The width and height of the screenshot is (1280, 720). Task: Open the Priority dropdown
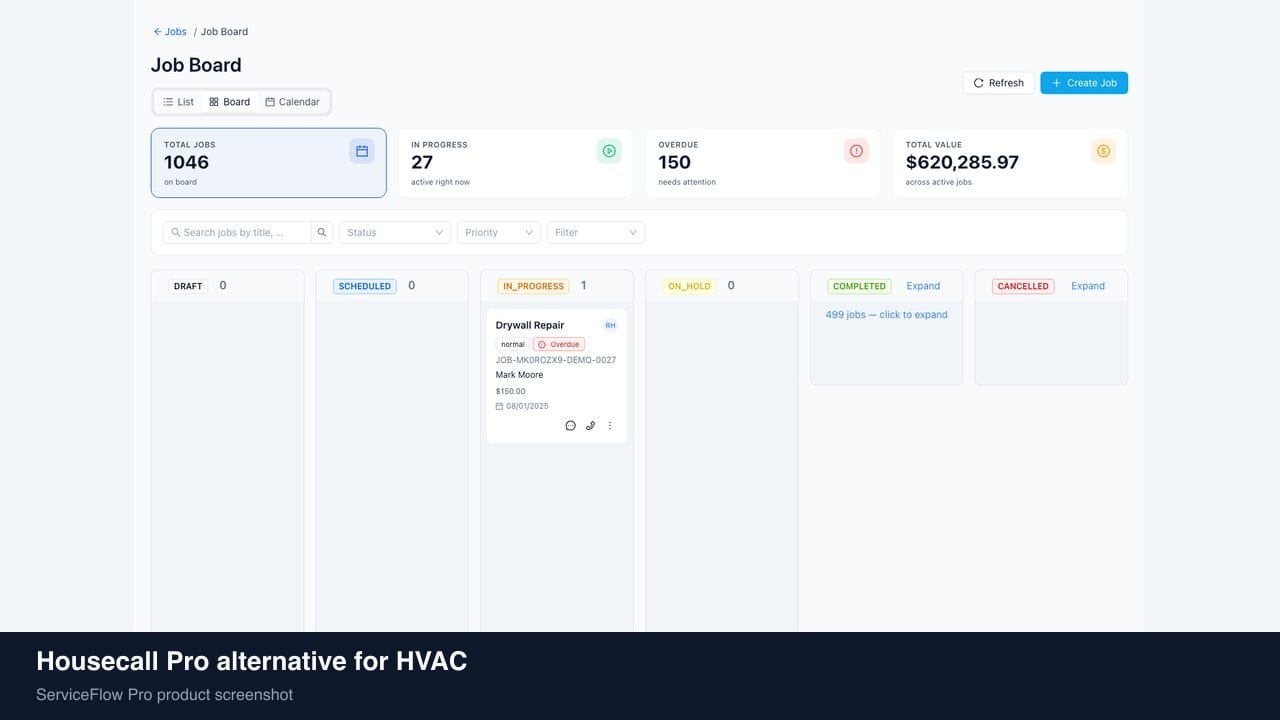(x=499, y=233)
